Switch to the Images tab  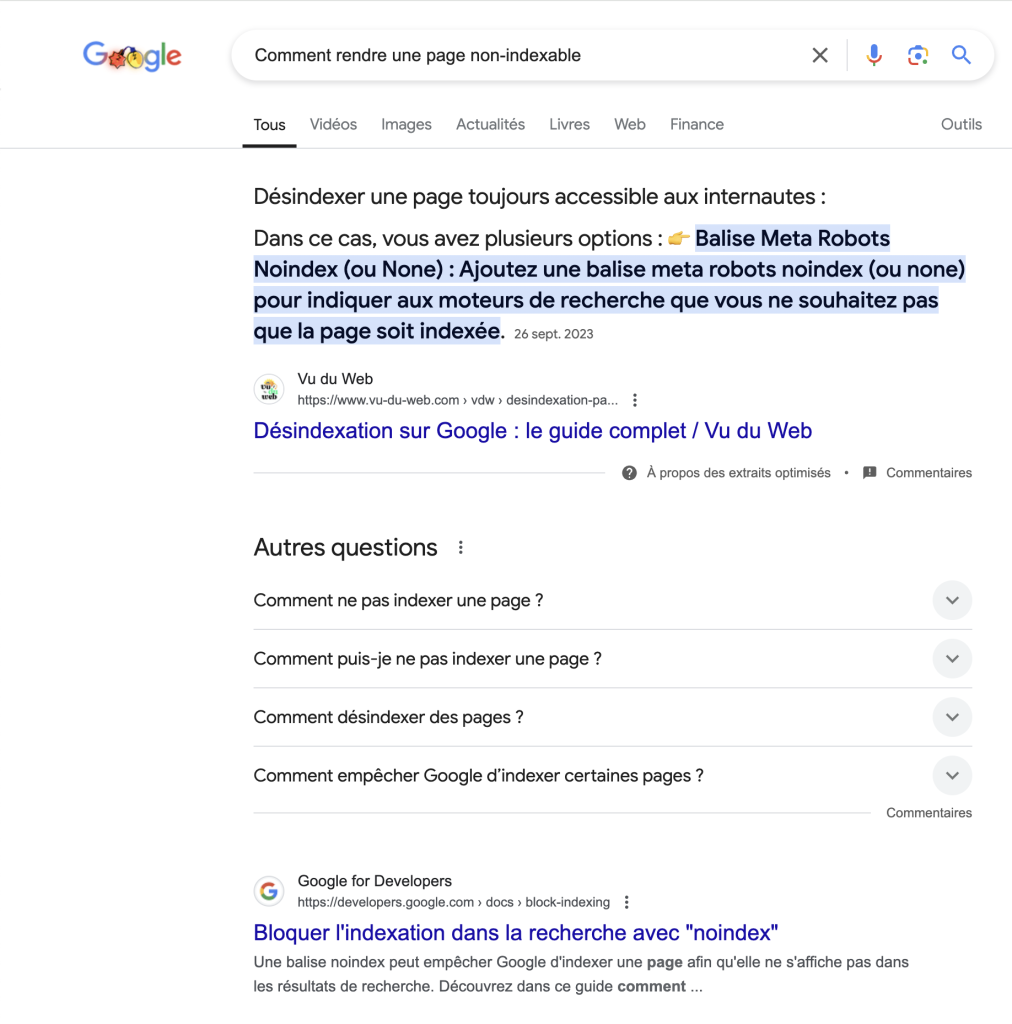(x=406, y=124)
